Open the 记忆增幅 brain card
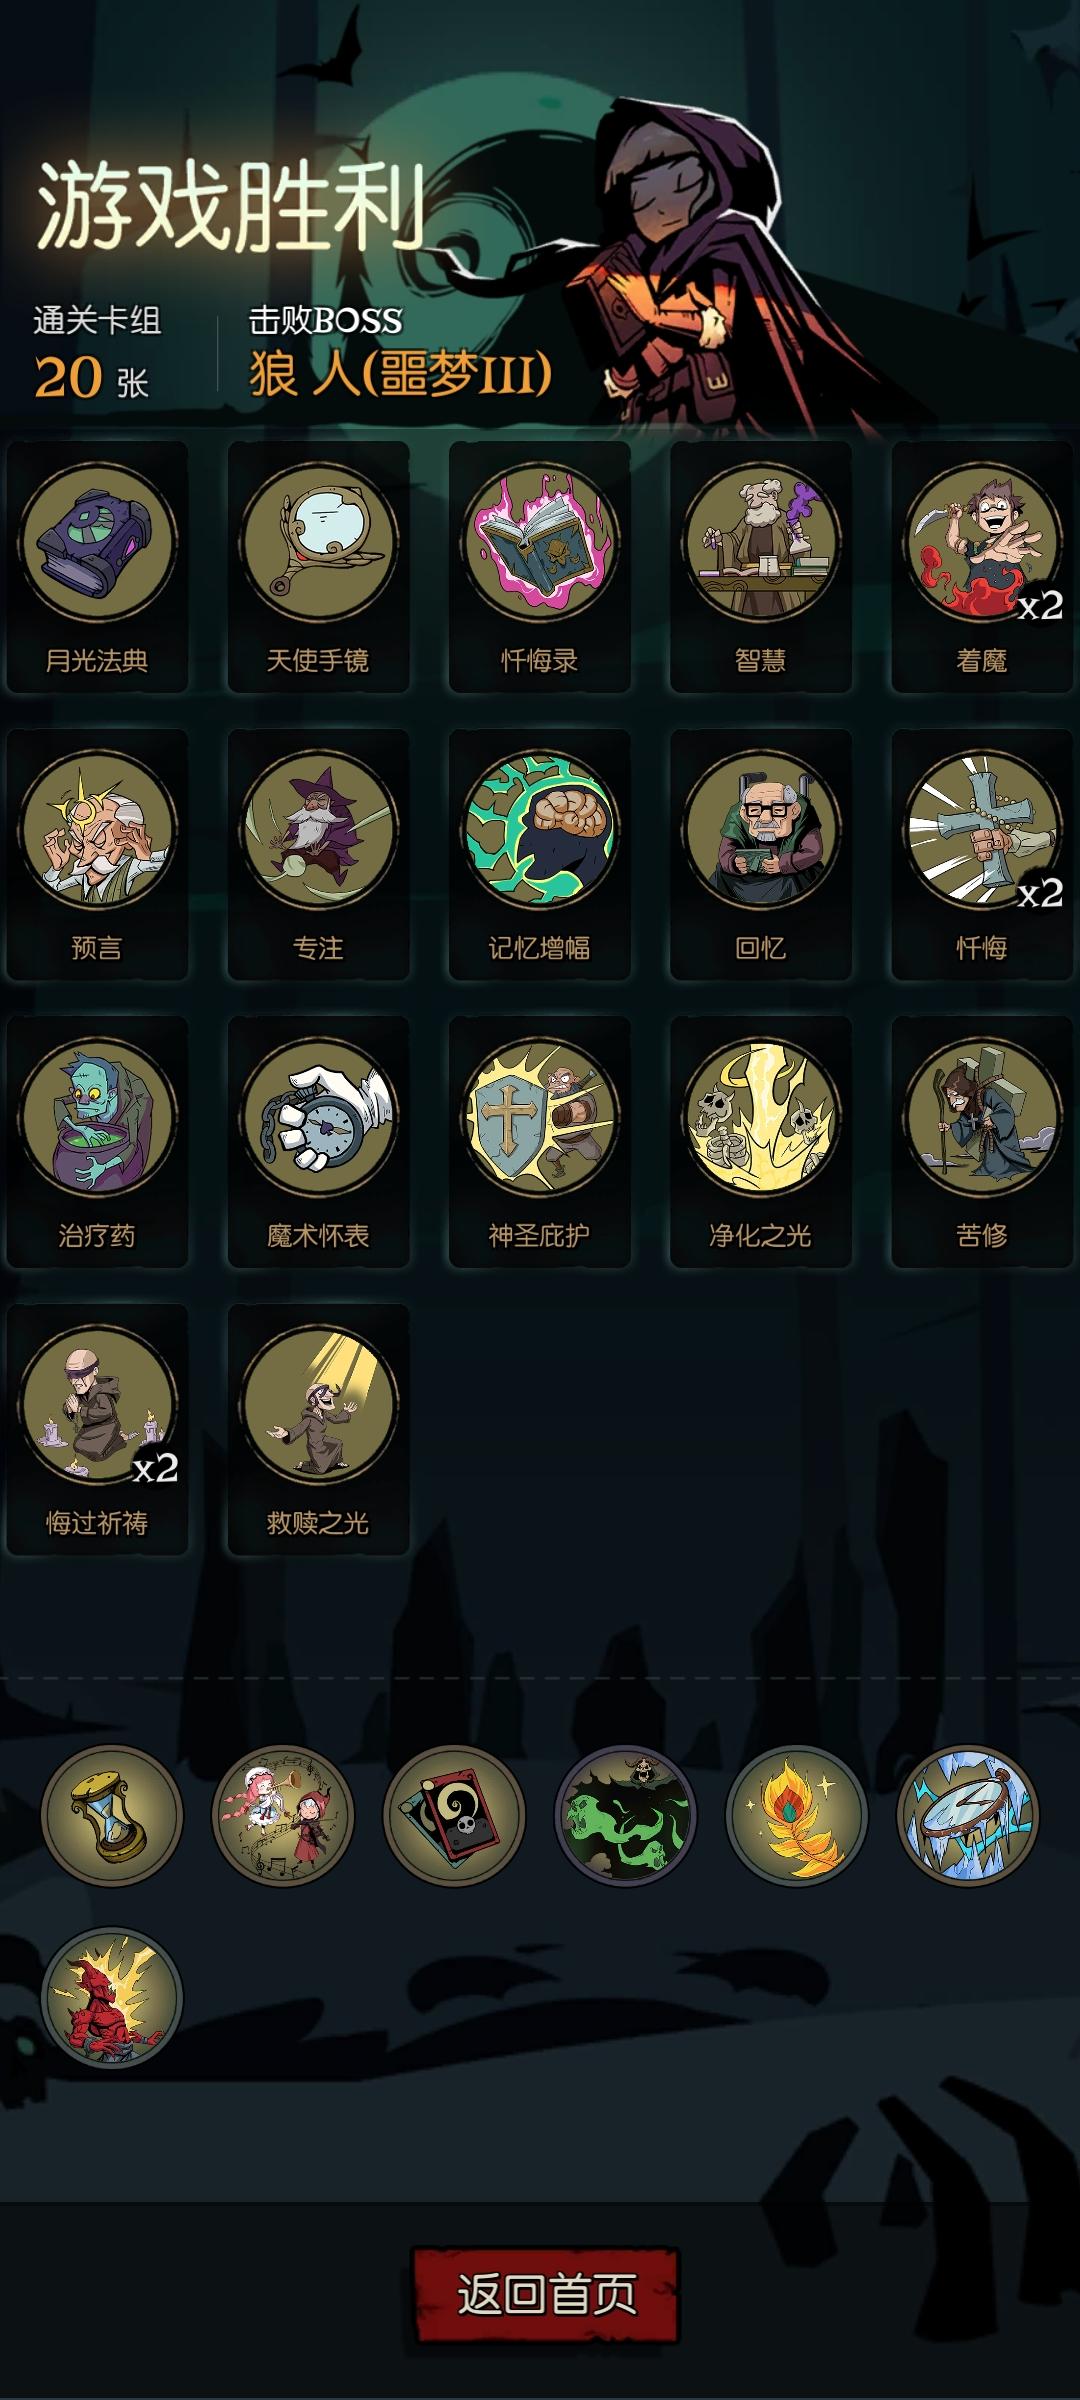1080x2400 pixels. (x=540, y=855)
